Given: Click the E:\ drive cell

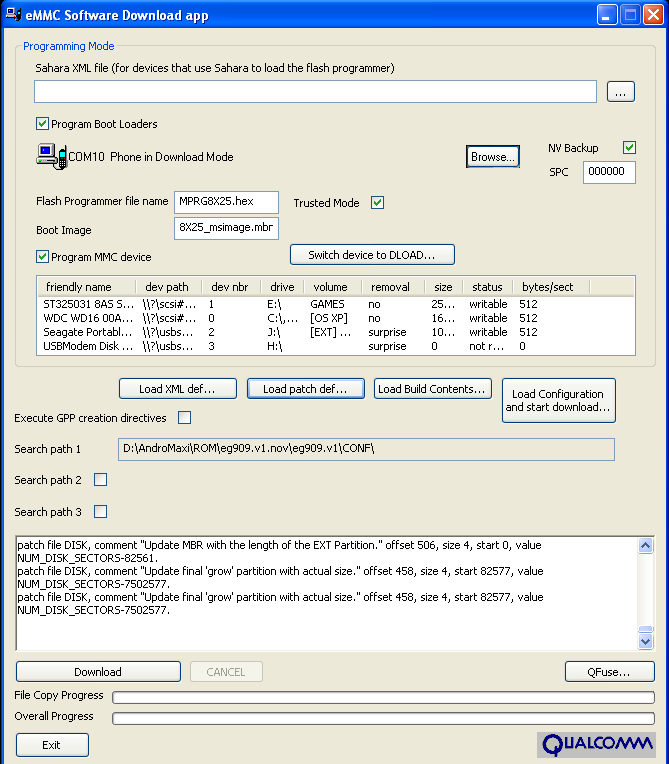Looking at the screenshot, I should click(x=274, y=304).
